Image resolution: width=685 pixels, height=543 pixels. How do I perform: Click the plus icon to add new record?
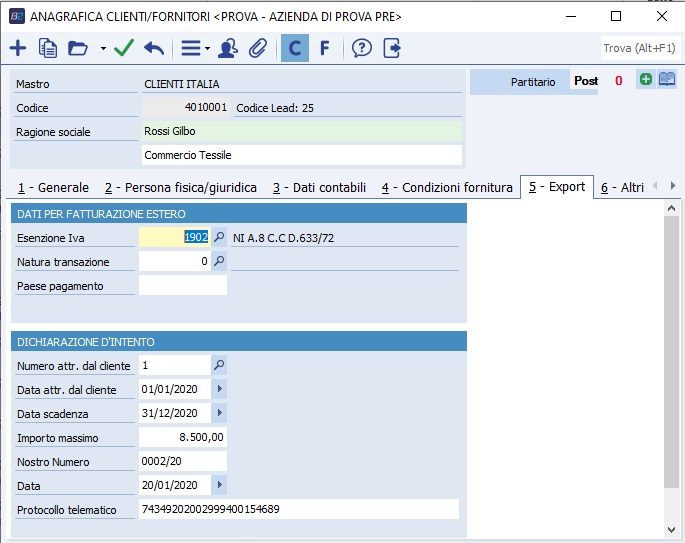coord(18,48)
